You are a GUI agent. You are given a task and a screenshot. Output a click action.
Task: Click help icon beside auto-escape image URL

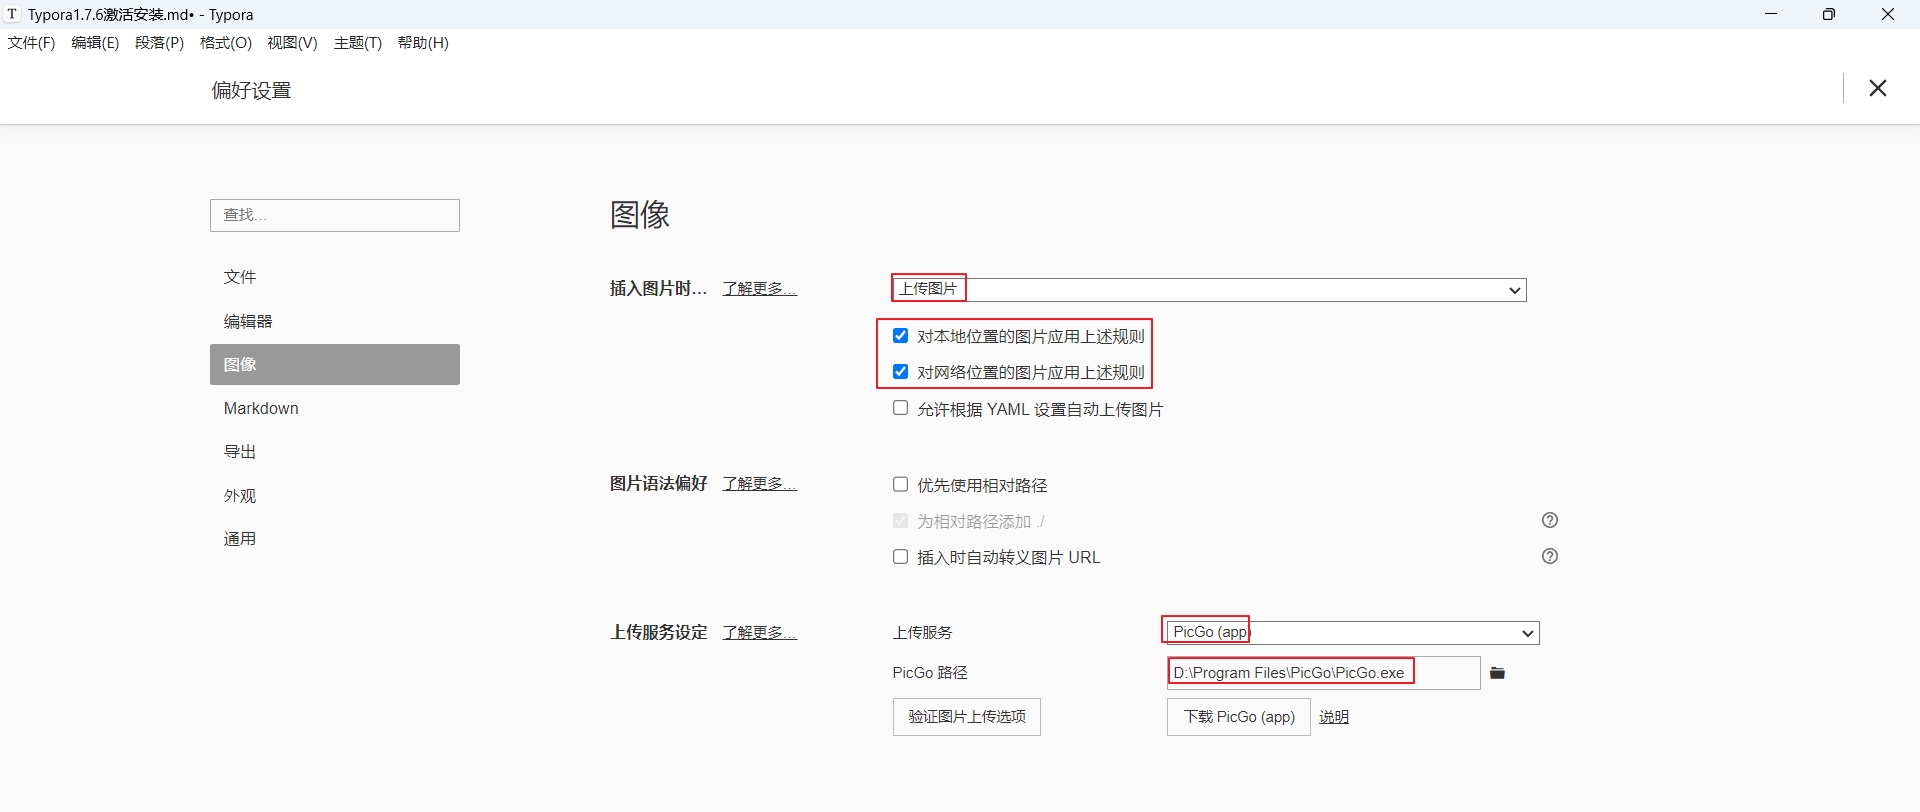[1550, 556]
